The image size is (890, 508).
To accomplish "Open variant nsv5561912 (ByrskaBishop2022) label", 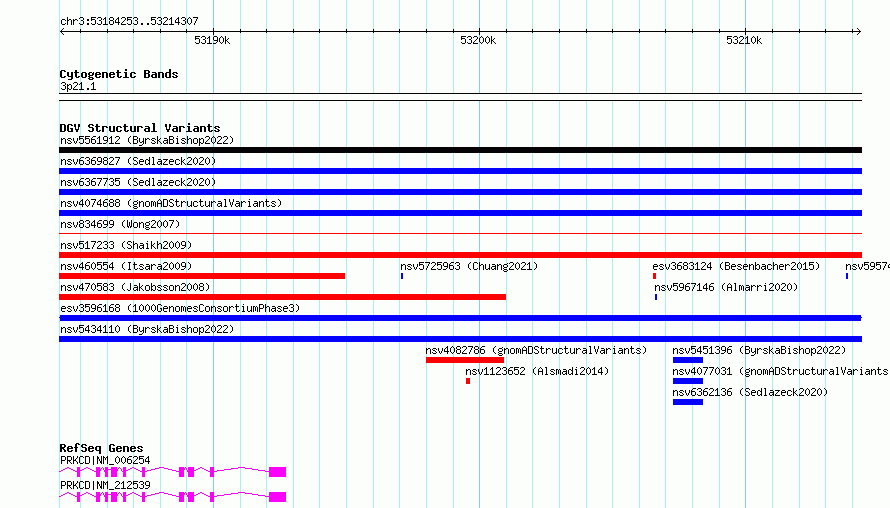I will 147,140.
